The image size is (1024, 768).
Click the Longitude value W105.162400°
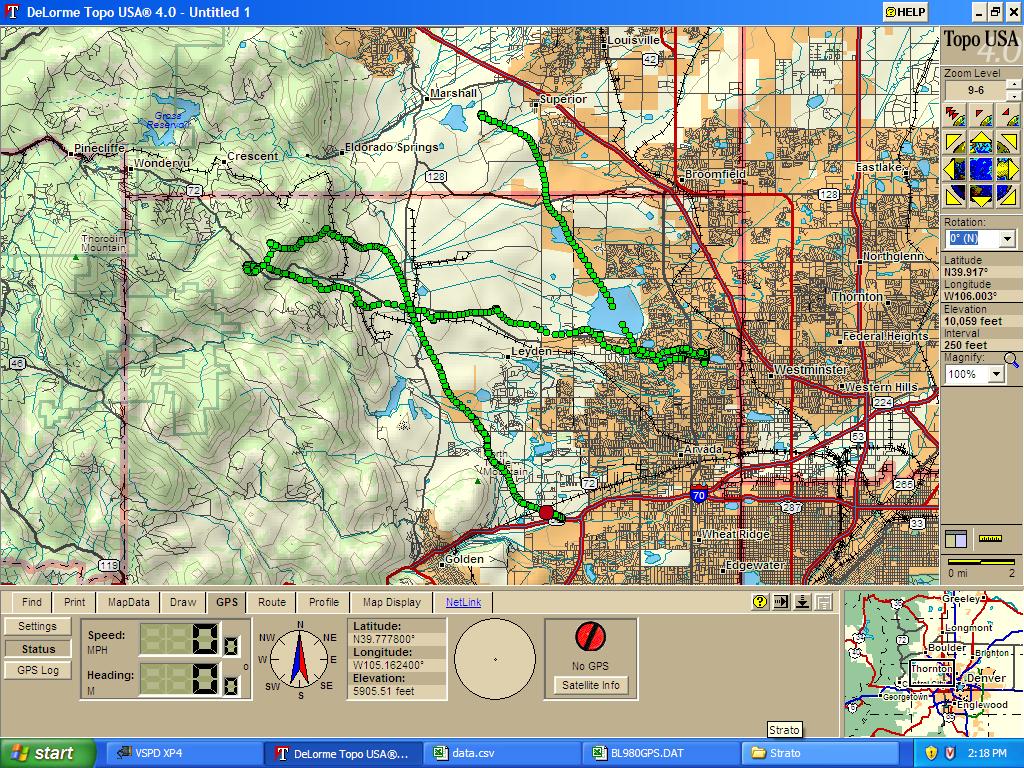click(389, 665)
